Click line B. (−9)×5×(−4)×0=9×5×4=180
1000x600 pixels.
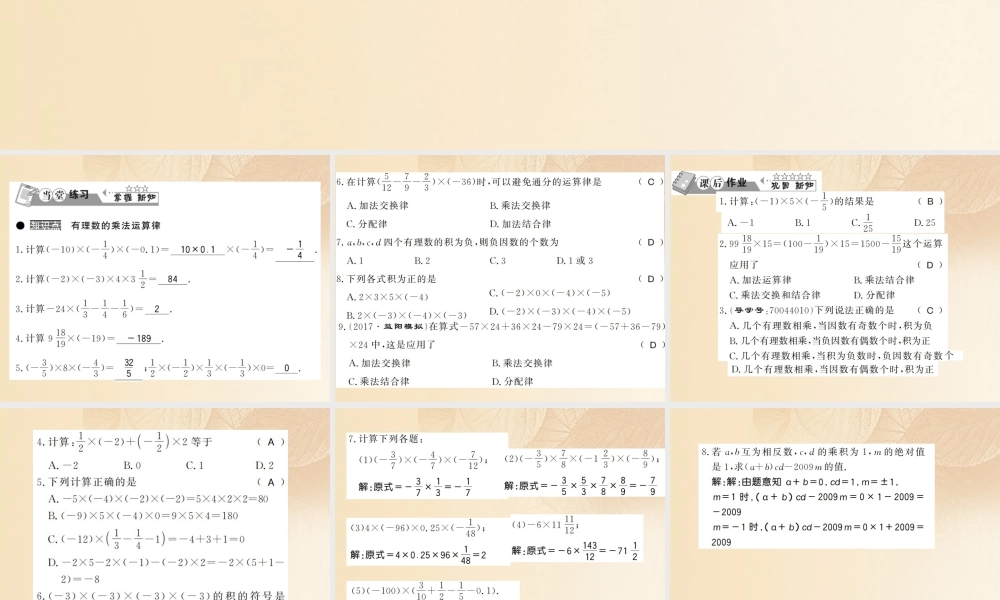pos(143,515)
